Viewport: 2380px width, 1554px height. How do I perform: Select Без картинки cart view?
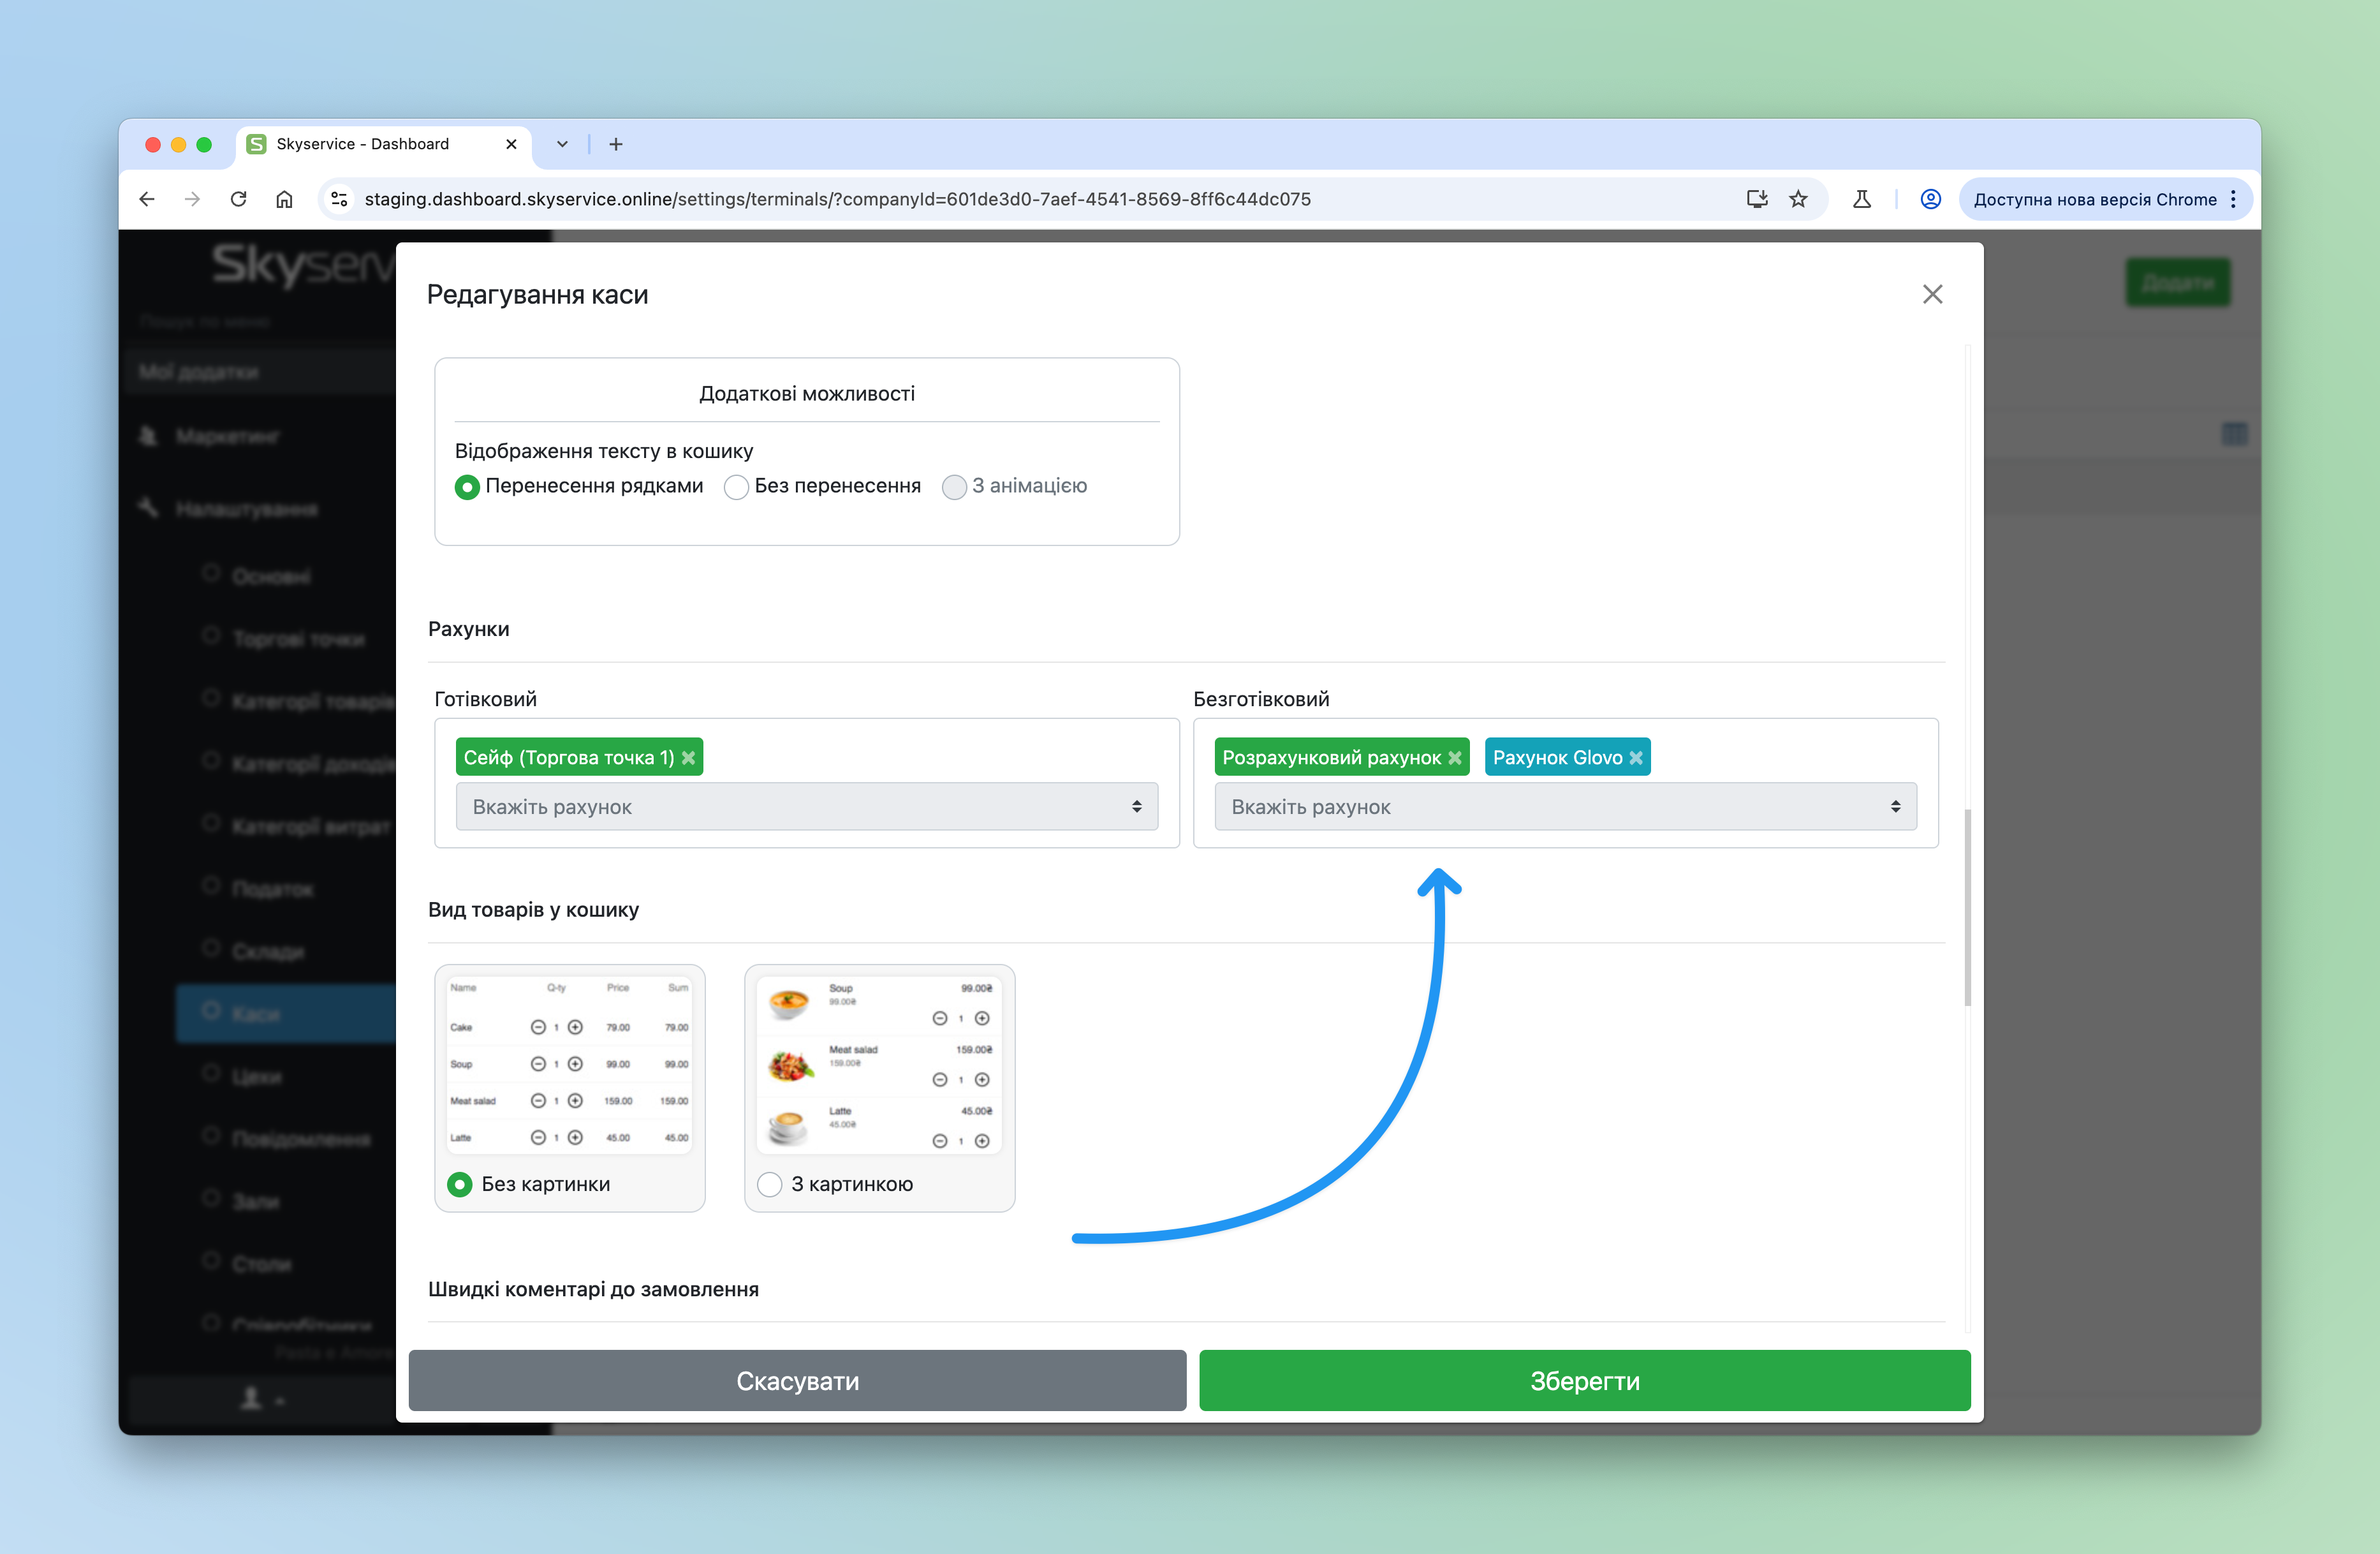tap(460, 1184)
